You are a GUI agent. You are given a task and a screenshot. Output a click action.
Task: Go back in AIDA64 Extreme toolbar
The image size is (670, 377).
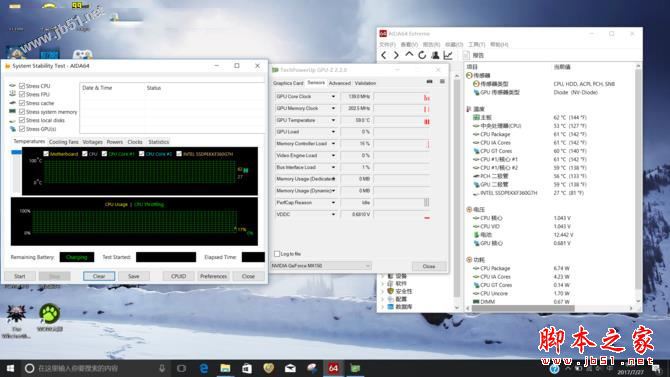pos(384,55)
